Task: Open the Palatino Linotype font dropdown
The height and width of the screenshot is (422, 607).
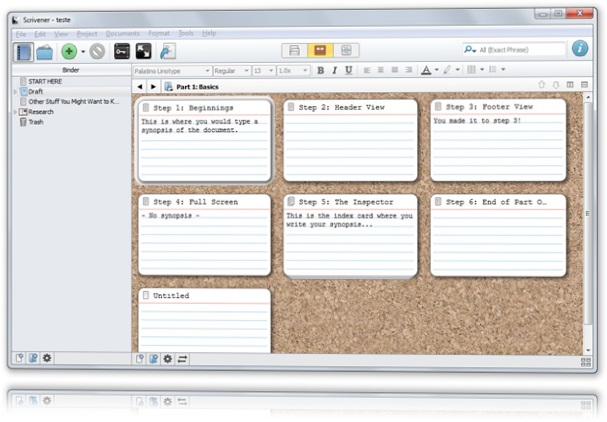Action: [172, 71]
